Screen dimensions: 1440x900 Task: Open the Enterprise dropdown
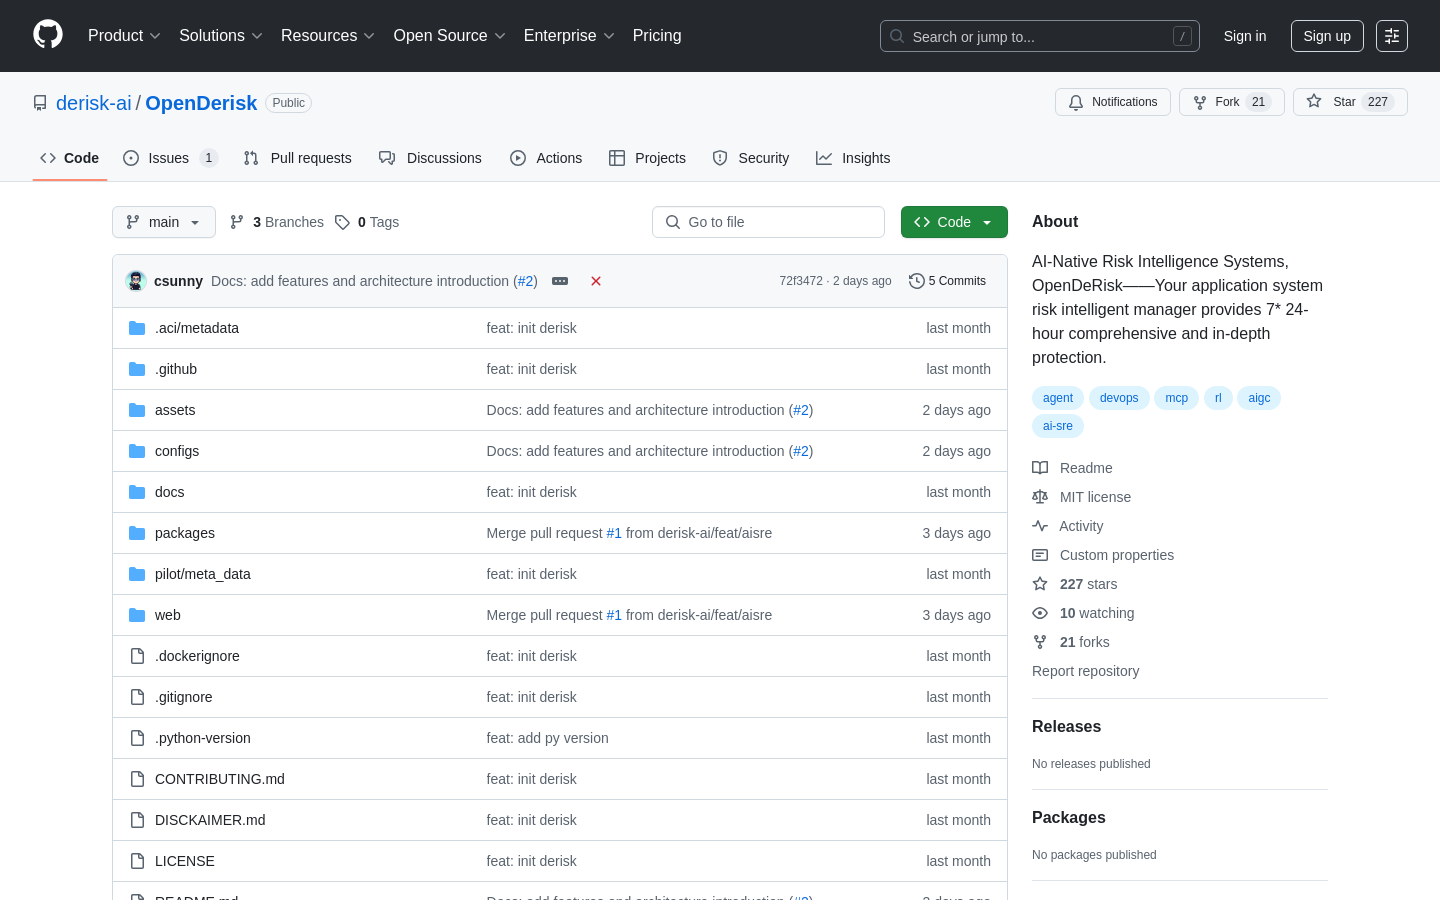(x=569, y=36)
